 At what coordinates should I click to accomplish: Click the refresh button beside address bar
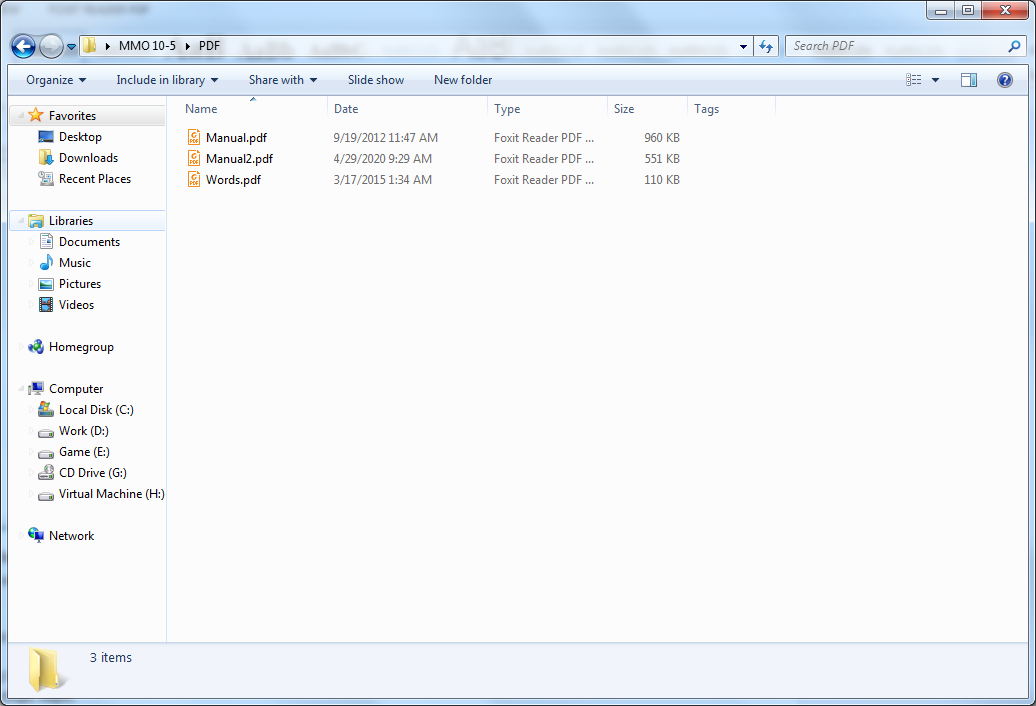[x=766, y=46]
